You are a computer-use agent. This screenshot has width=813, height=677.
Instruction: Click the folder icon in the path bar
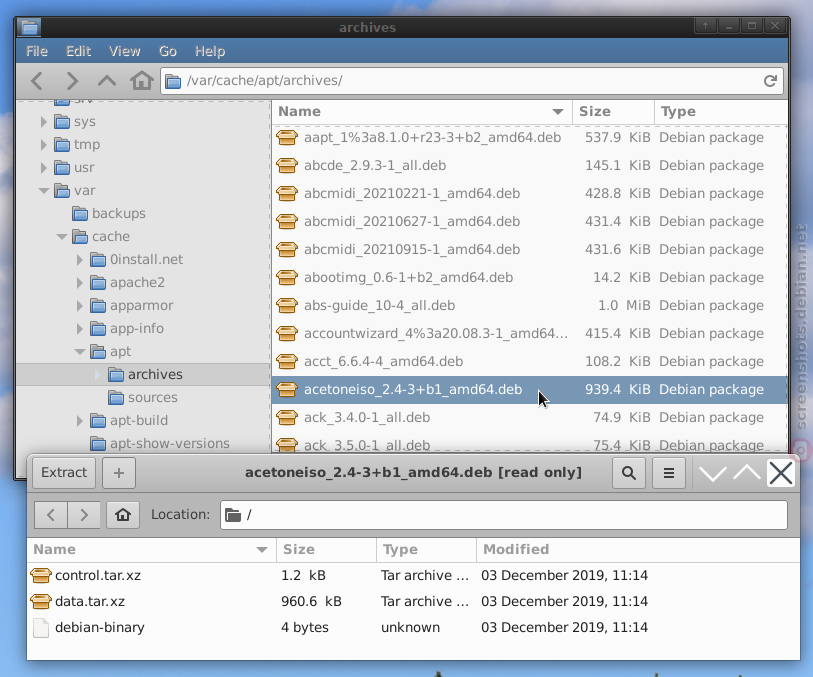(x=173, y=81)
